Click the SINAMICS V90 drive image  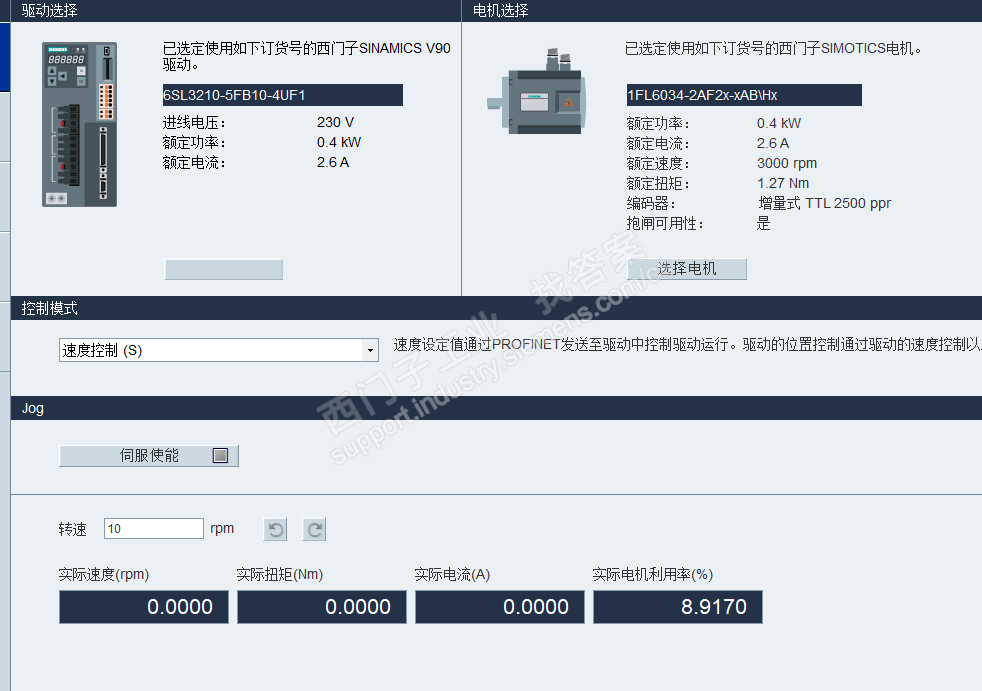point(80,125)
